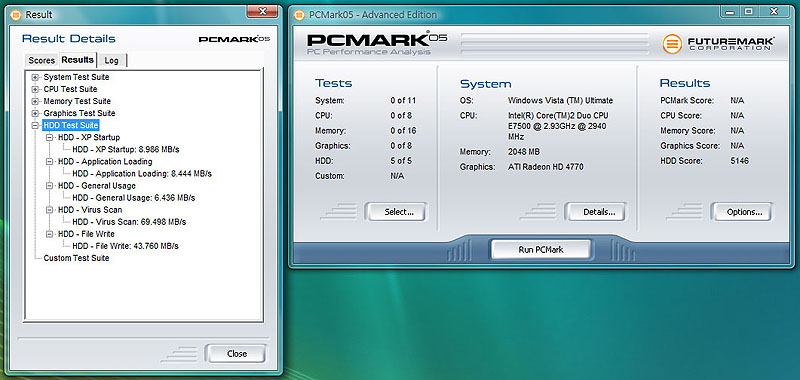Screen dimensions: 800x380
Task: Click the Graphics value ATI Radeon HD 4770
Action: coord(545,167)
